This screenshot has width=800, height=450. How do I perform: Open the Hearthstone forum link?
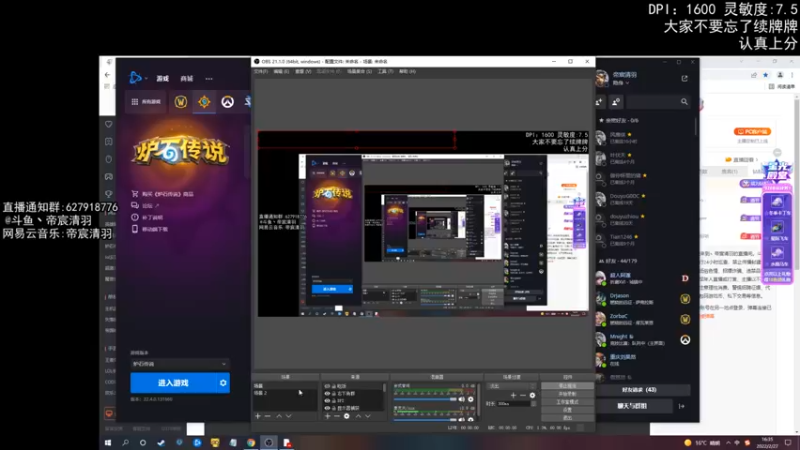click(145, 206)
